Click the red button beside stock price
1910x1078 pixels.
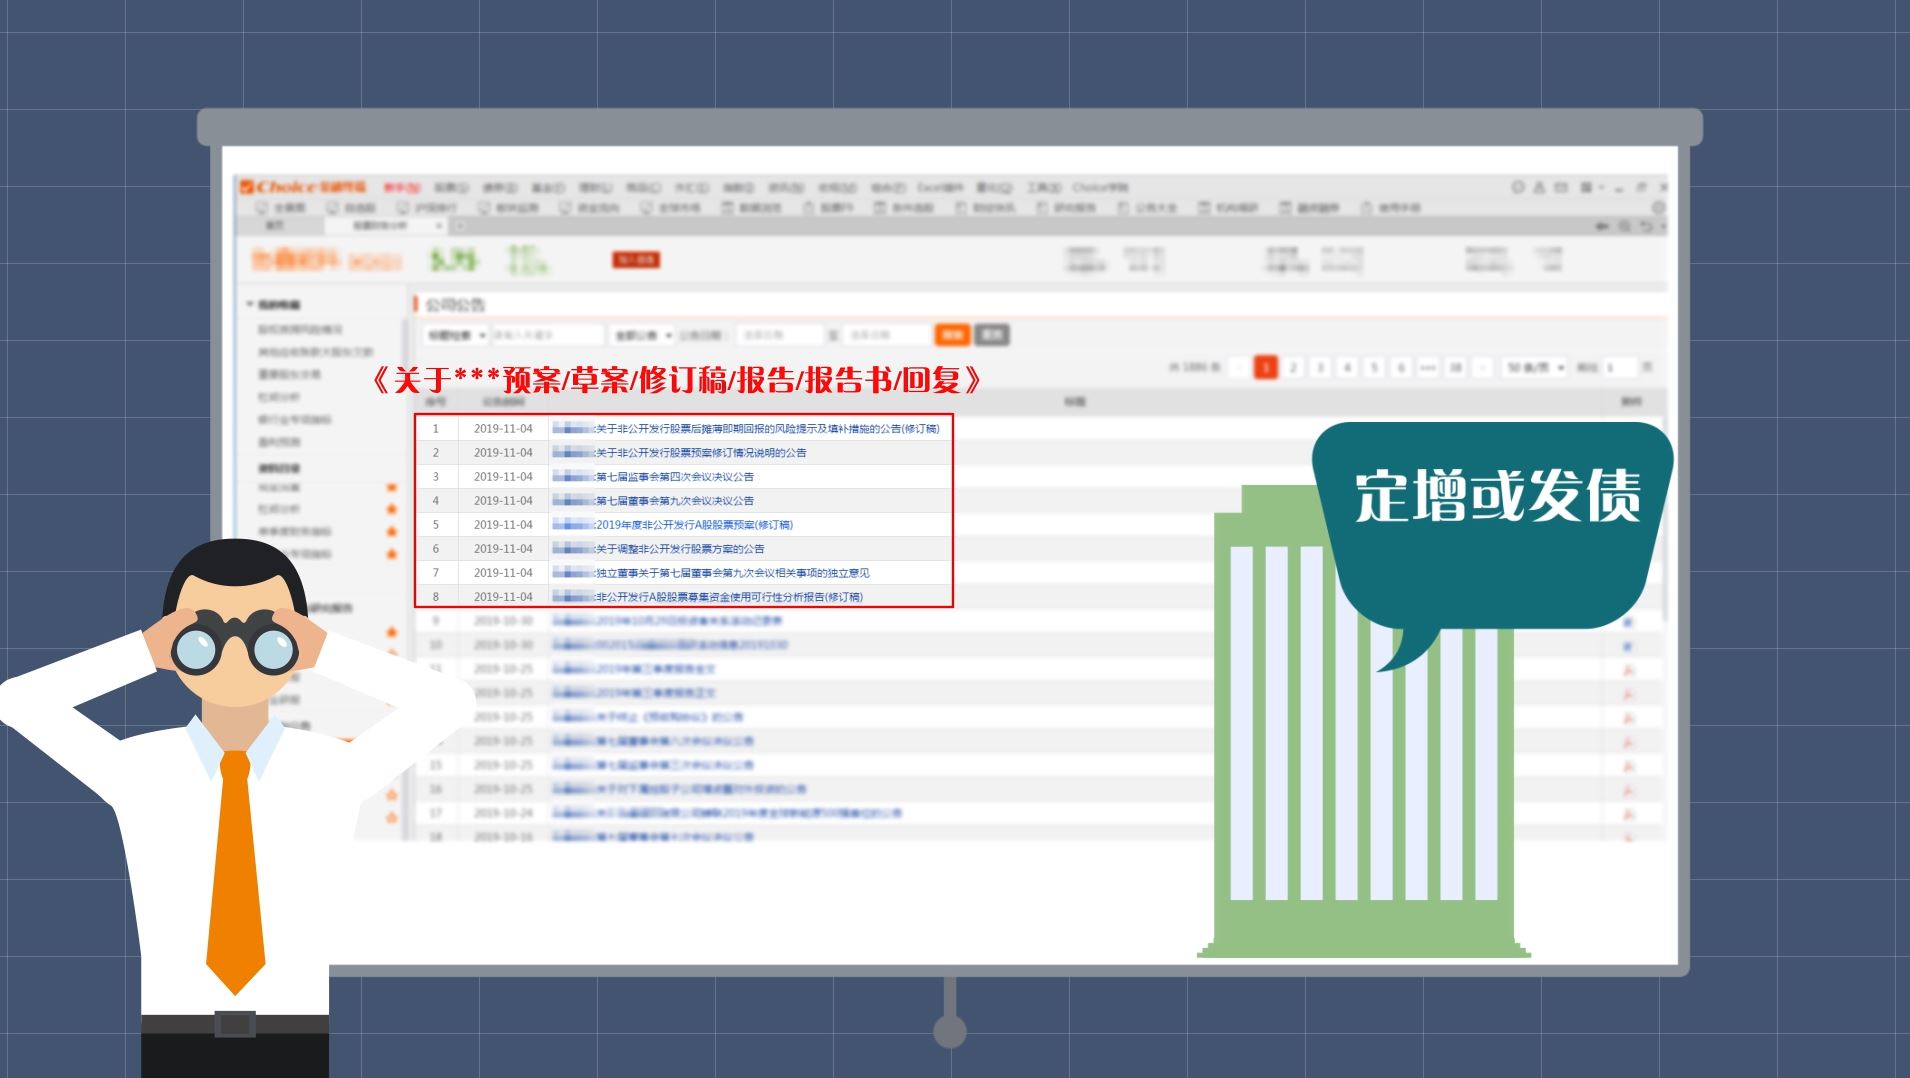point(635,260)
